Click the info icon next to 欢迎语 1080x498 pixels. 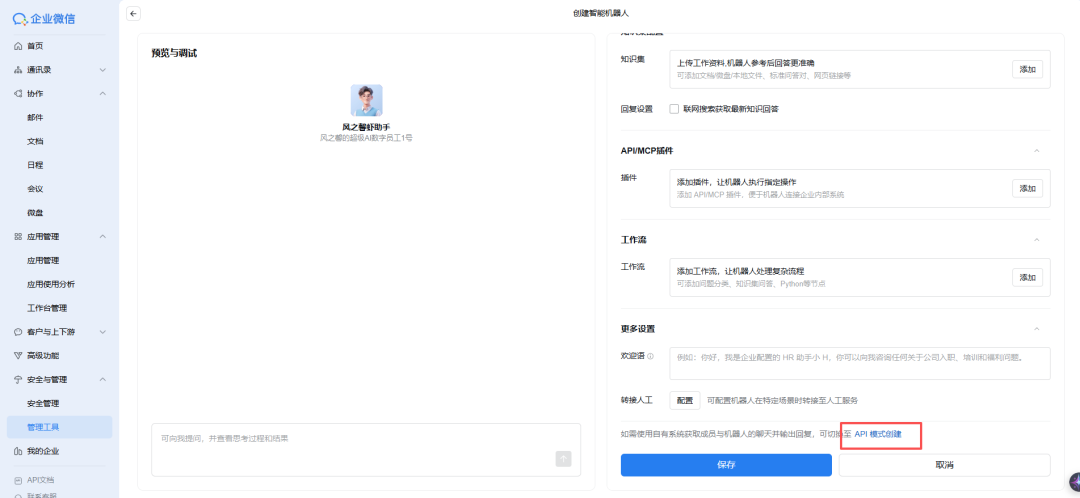point(650,357)
